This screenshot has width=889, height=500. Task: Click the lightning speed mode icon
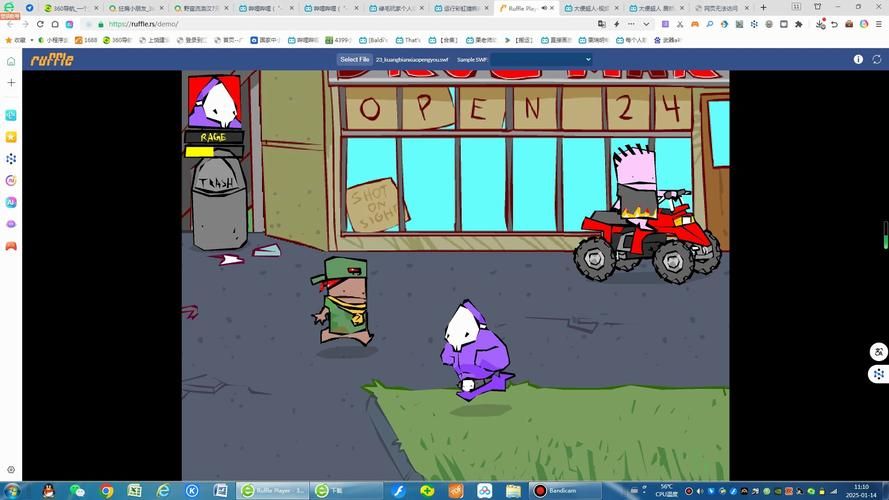tap(616, 24)
